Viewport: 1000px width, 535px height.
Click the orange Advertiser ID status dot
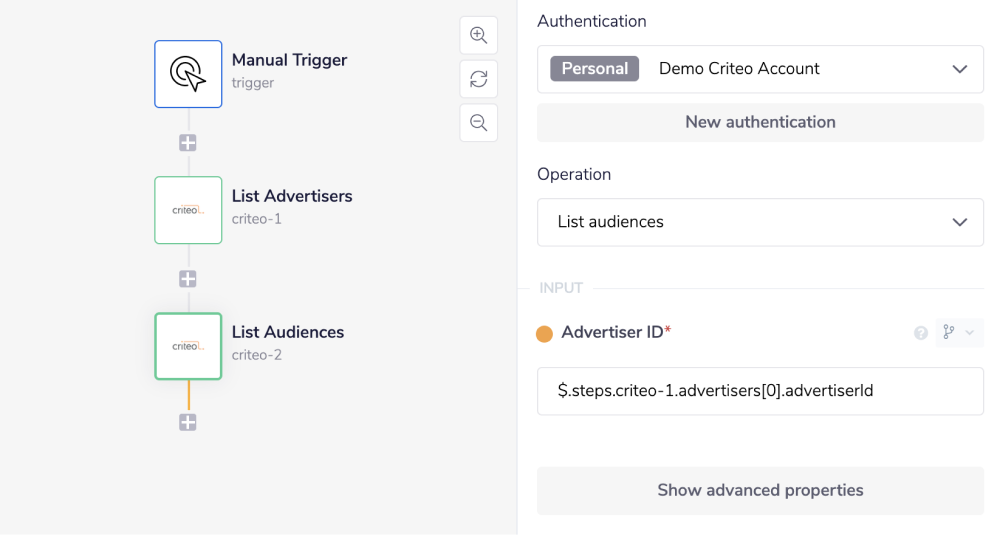click(545, 334)
